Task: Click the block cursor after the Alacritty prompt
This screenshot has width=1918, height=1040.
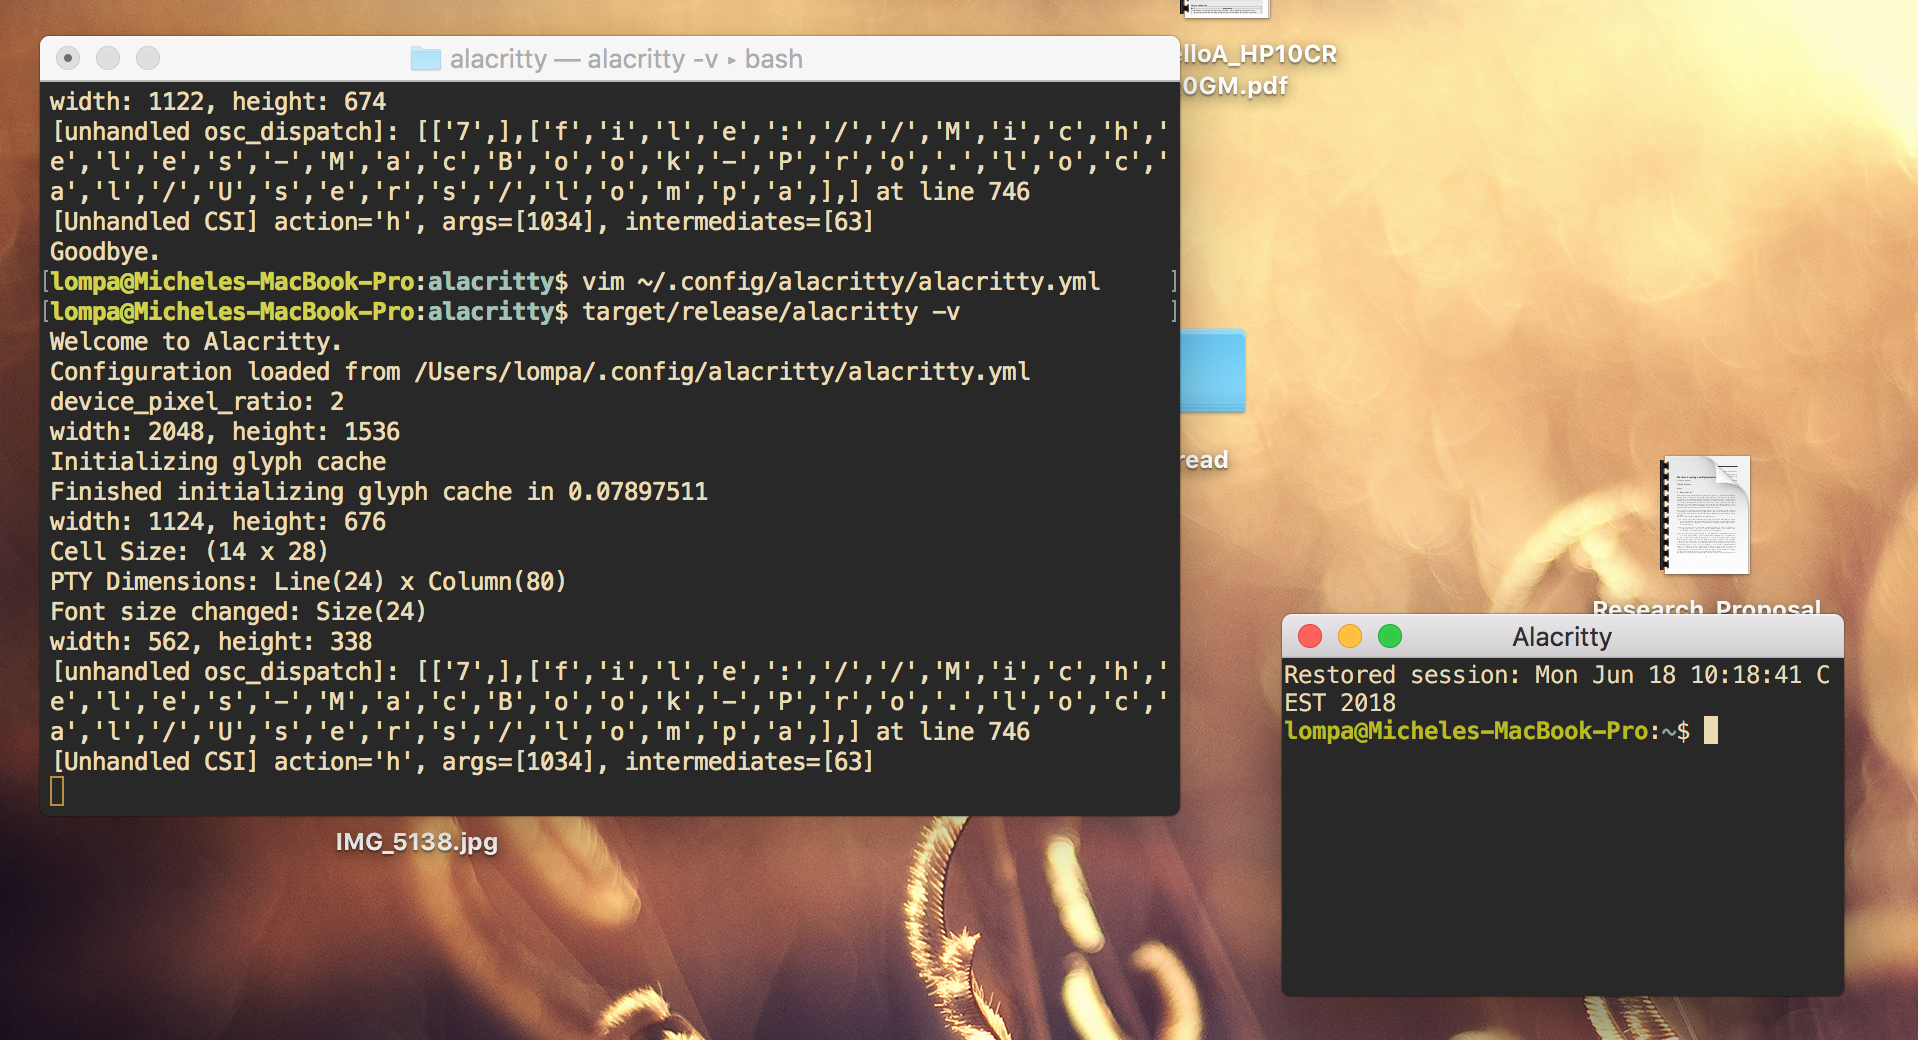Action: point(1711,731)
